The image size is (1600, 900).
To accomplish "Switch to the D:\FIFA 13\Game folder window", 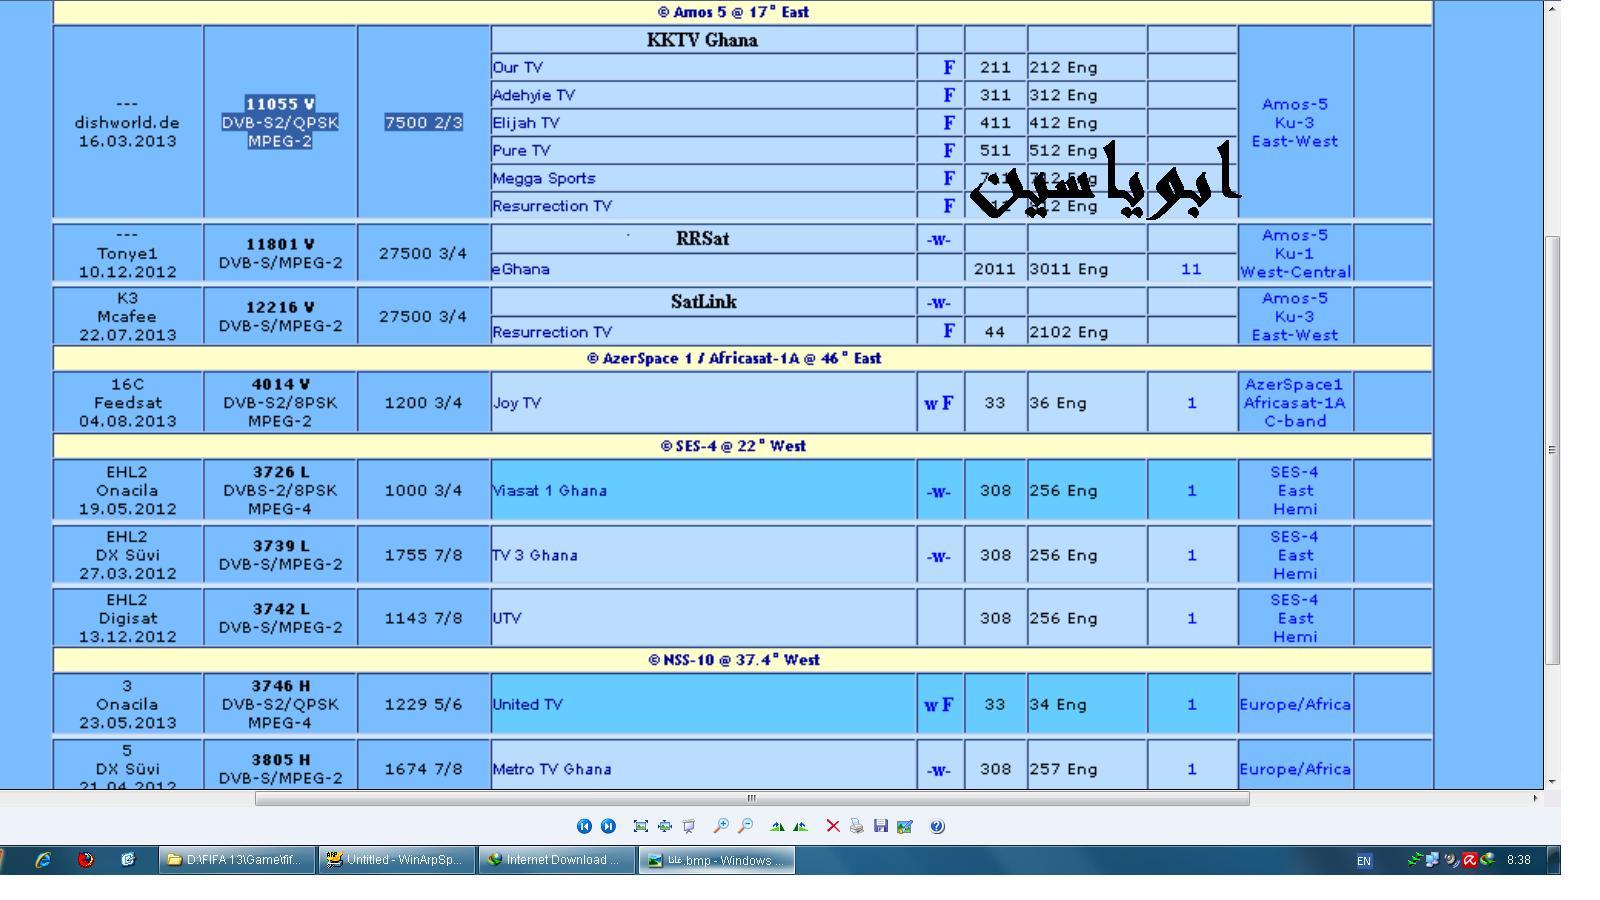I will click(237, 860).
